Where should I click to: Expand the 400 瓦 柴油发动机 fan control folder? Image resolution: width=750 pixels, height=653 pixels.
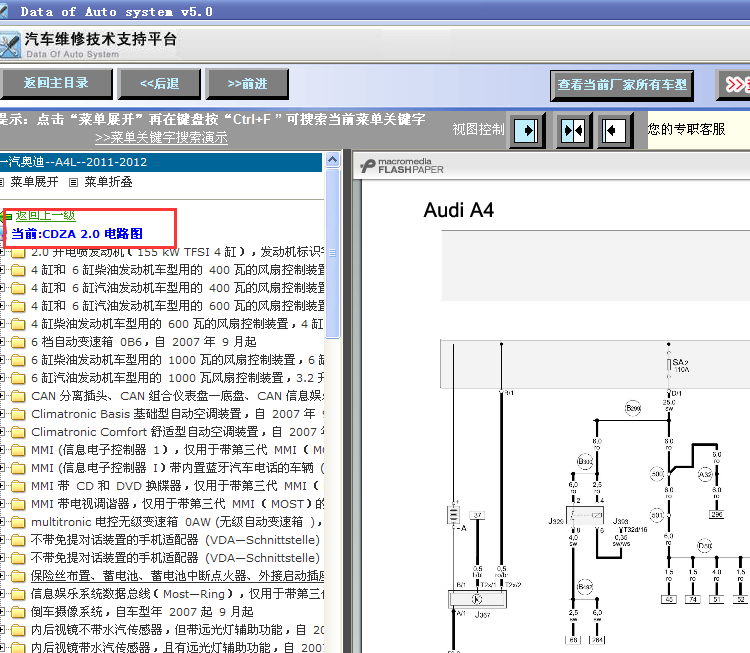coord(2,270)
